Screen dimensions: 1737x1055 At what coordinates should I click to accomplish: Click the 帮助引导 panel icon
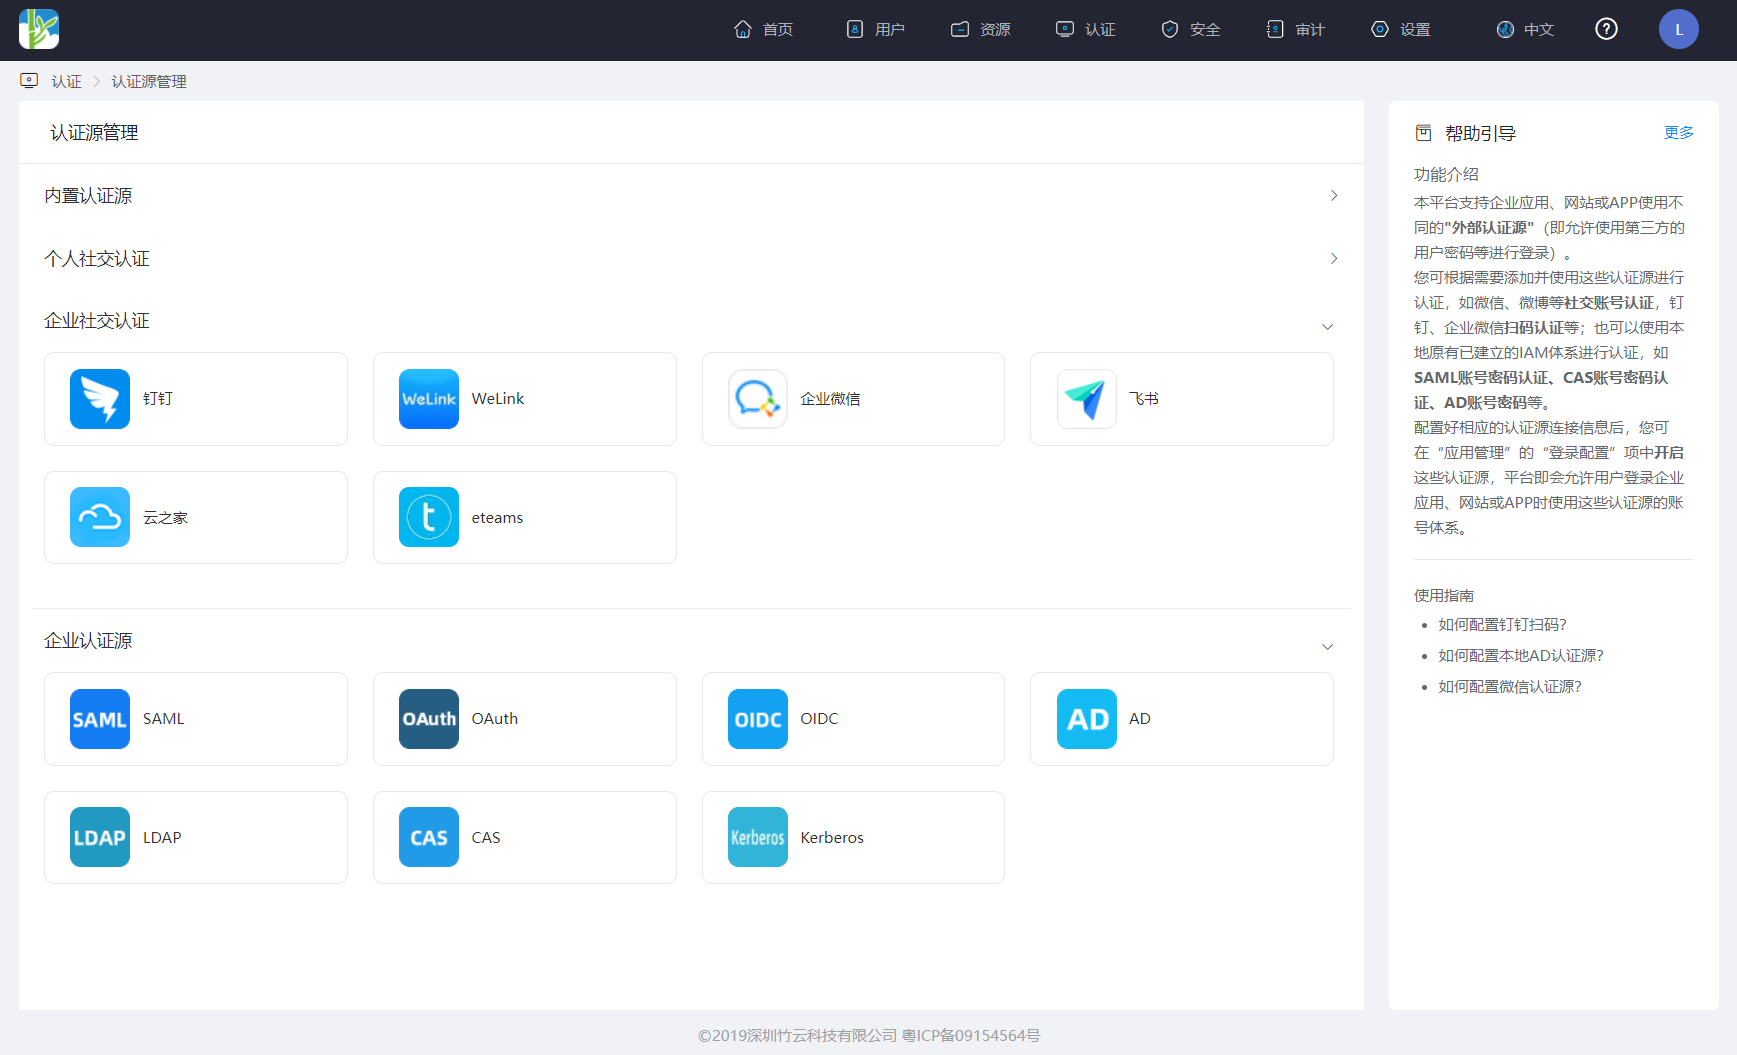pyautogui.click(x=1423, y=133)
